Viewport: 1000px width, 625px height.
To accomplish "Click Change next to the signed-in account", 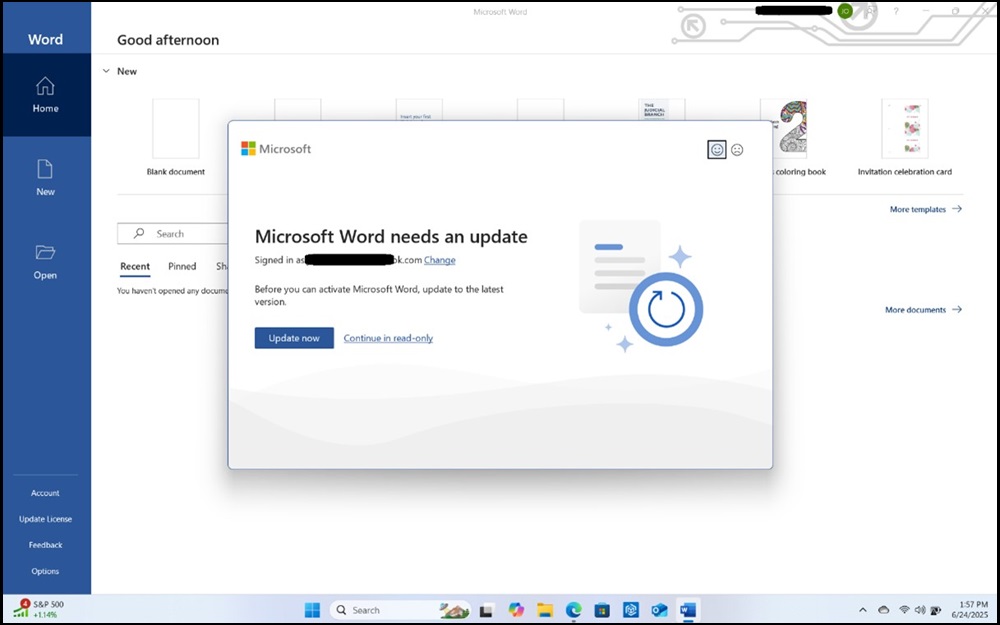I will click(440, 260).
